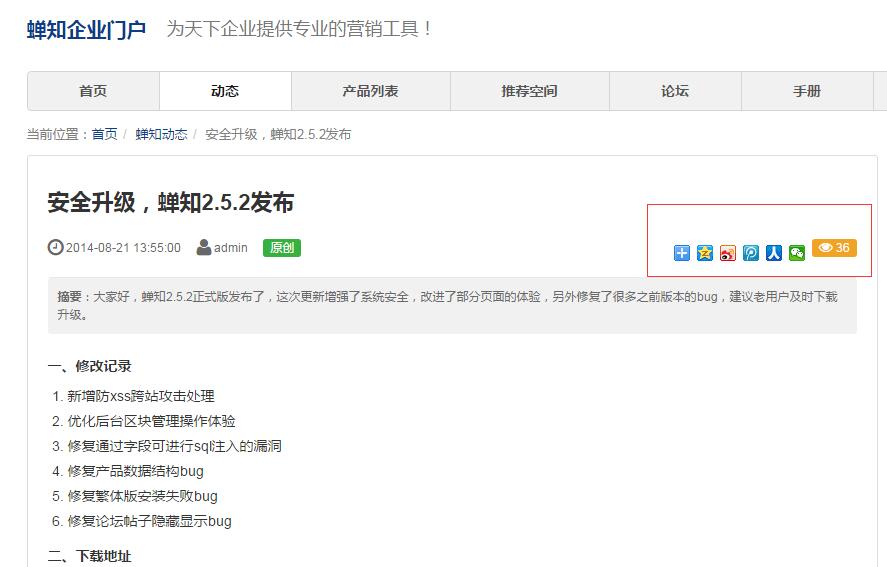Go to the 产品列表 tab

371,91
